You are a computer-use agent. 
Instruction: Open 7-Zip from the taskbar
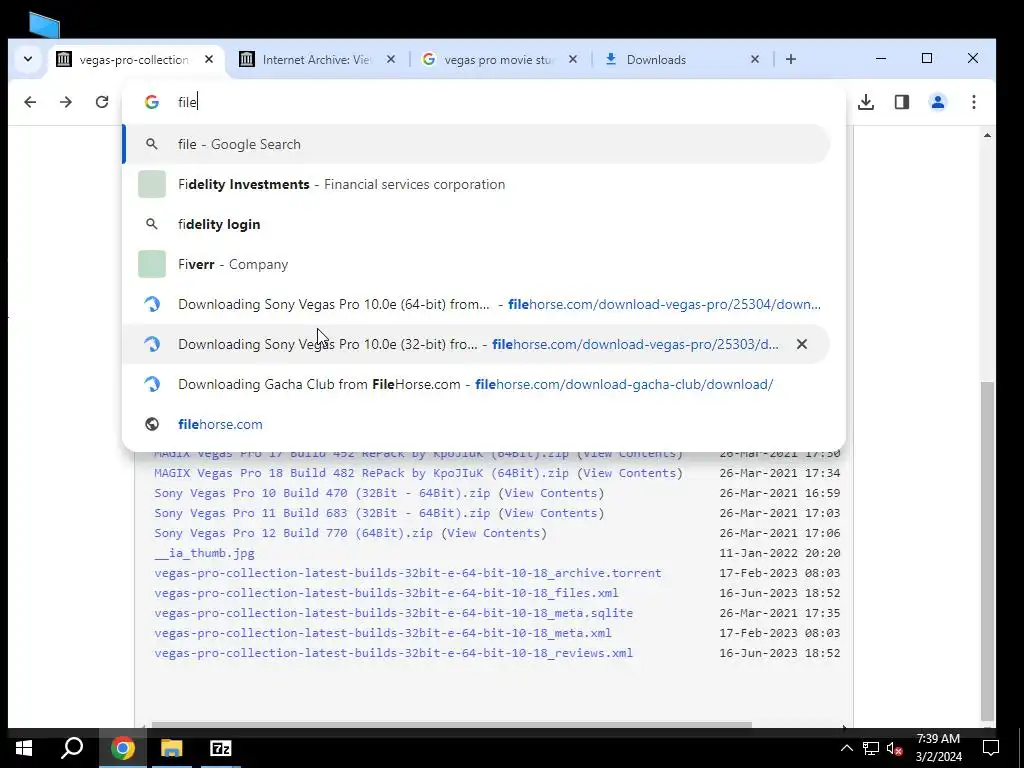221,748
